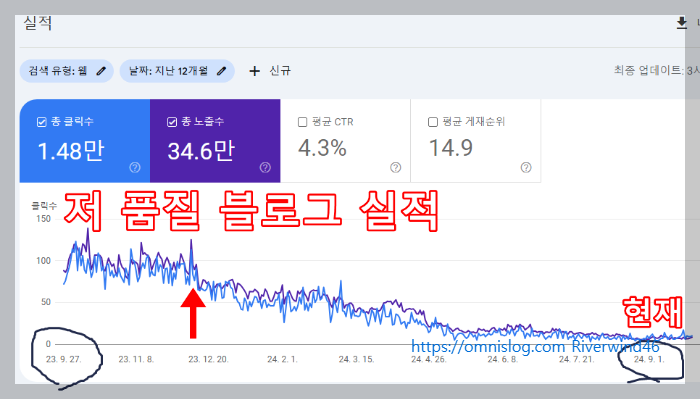Open help icon on 총 노출수 card
This screenshot has height=399, width=700.
click(x=265, y=167)
